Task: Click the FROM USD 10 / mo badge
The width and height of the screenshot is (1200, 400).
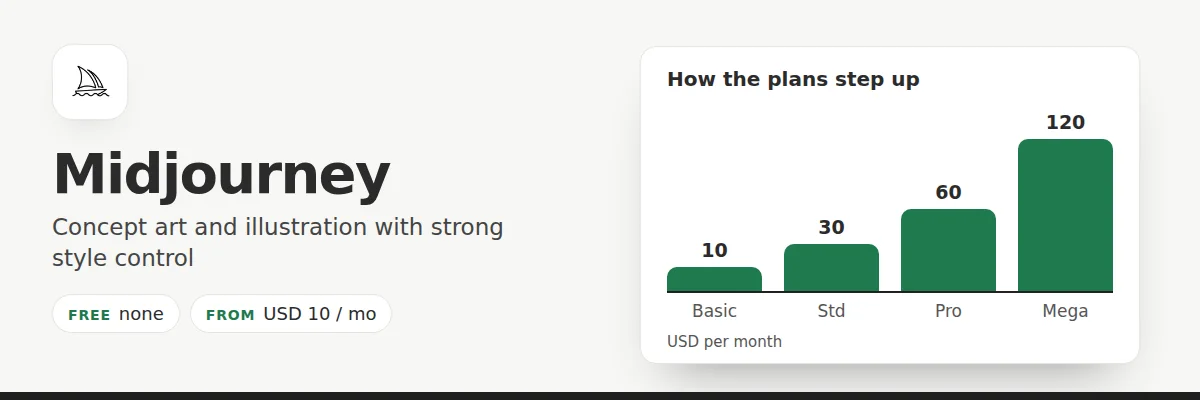Action: [291, 314]
